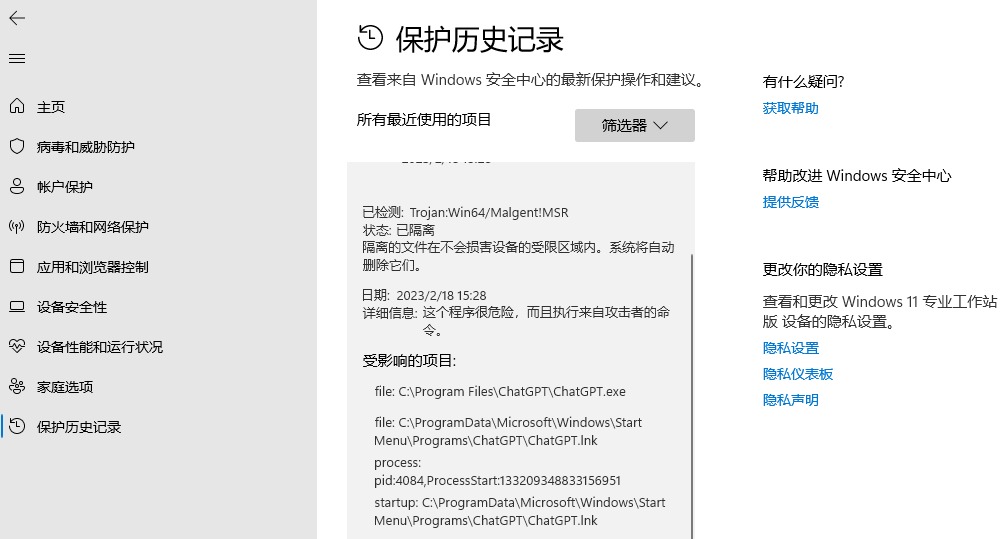This screenshot has height=539, width=1007.
Task: Go to 家庭选项 section
Action: [65, 387]
